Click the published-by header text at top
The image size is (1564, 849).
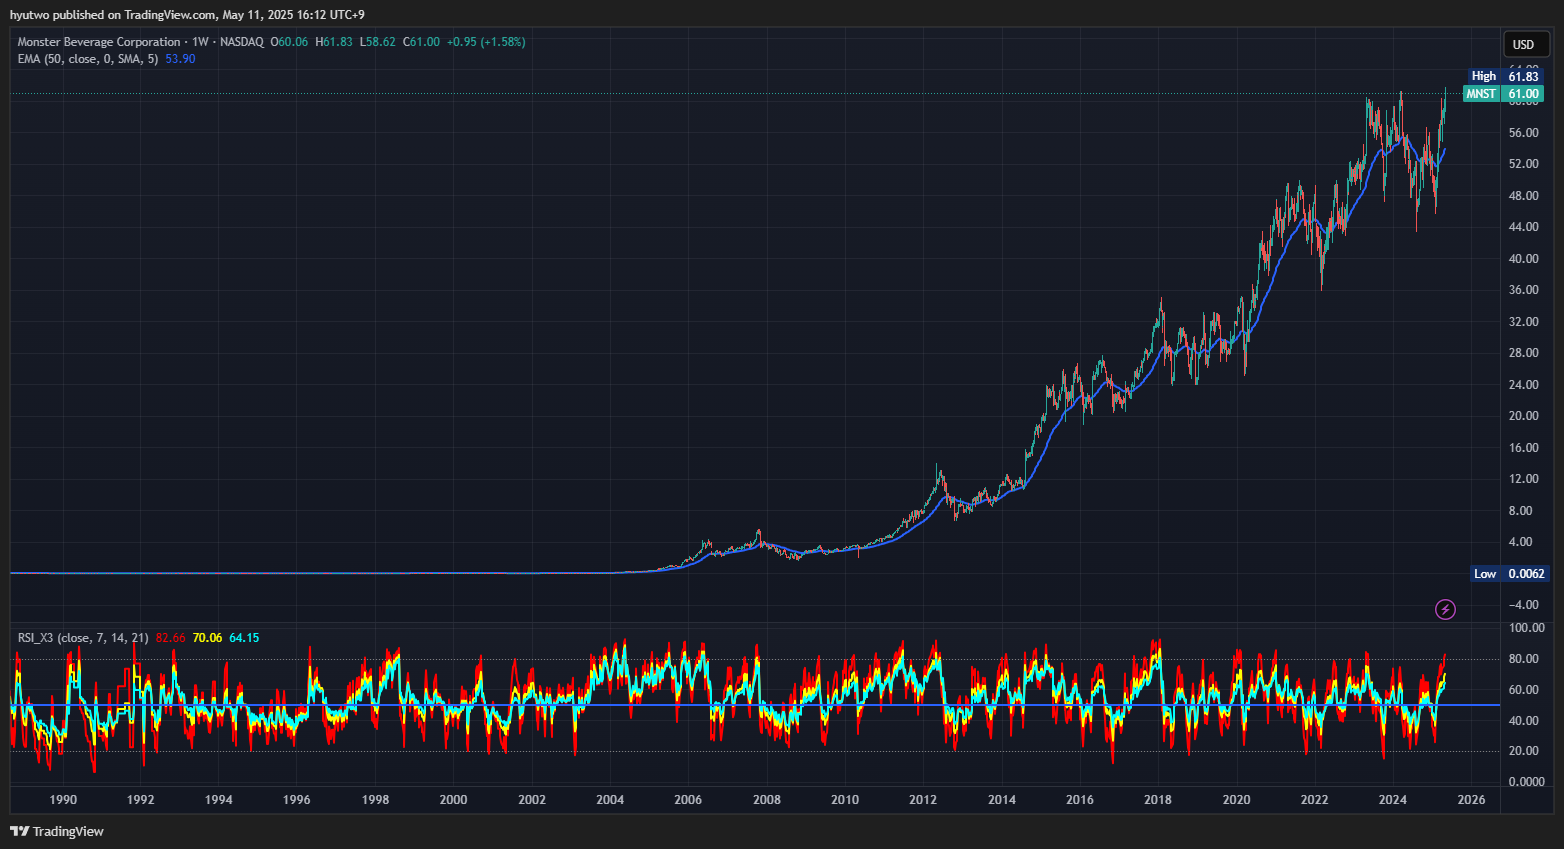[x=187, y=15]
